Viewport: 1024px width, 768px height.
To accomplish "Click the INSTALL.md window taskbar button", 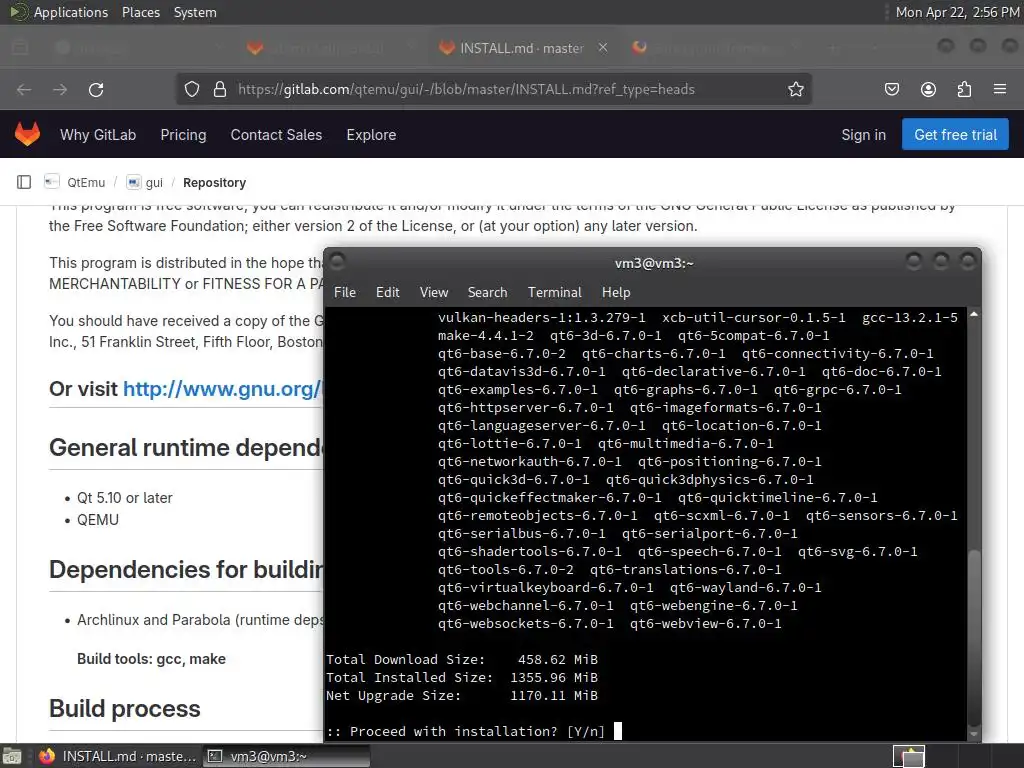I will tap(118, 756).
